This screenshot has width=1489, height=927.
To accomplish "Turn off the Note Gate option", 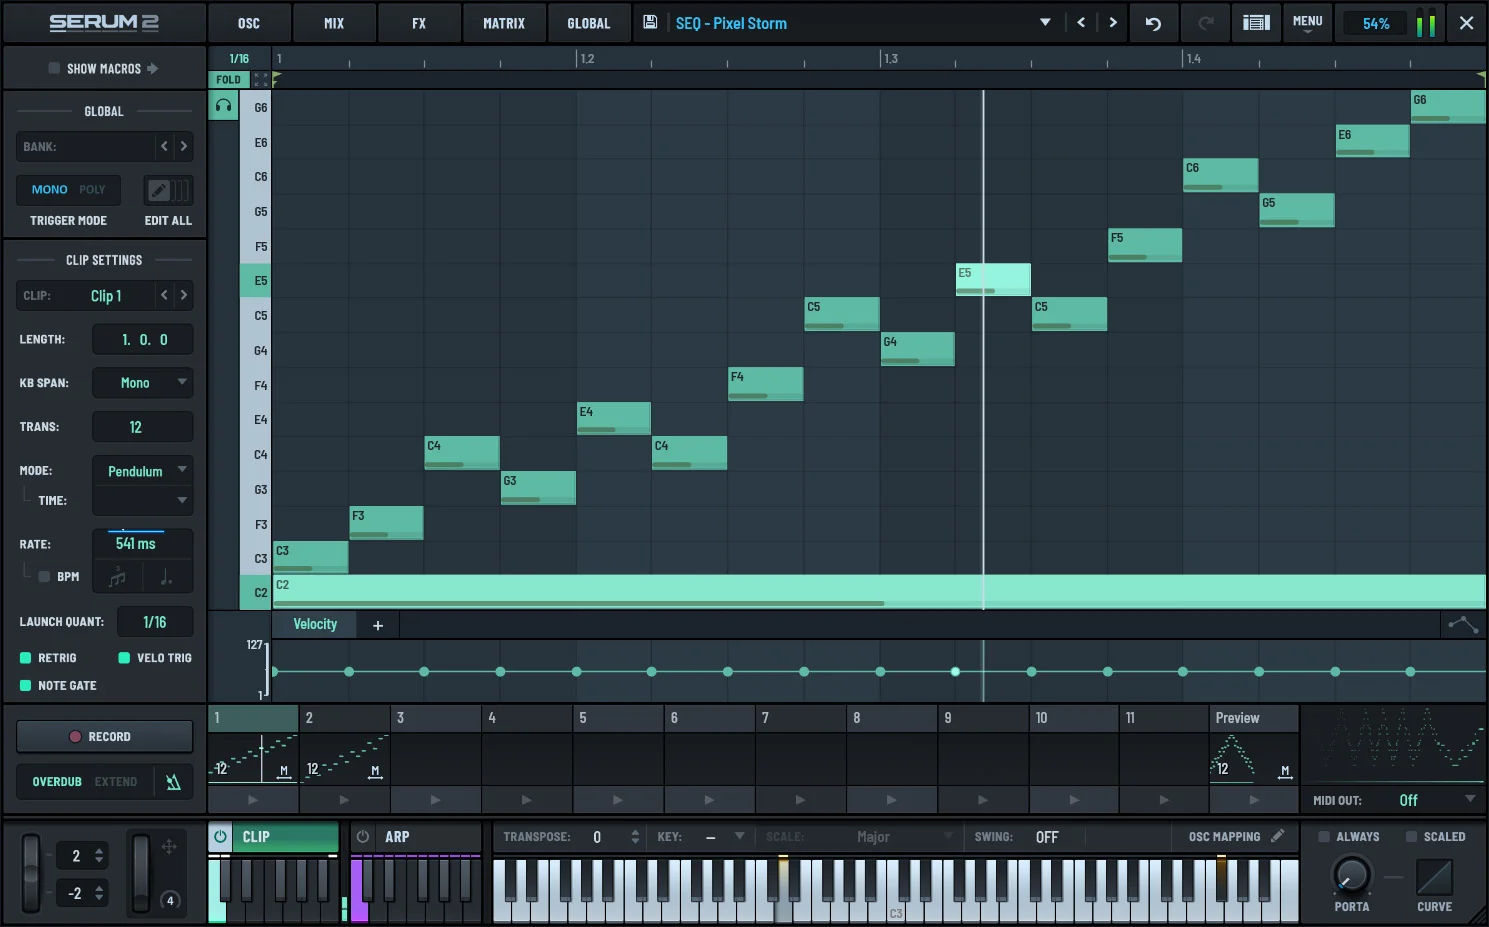I will pyautogui.click(x=26, y=686).
